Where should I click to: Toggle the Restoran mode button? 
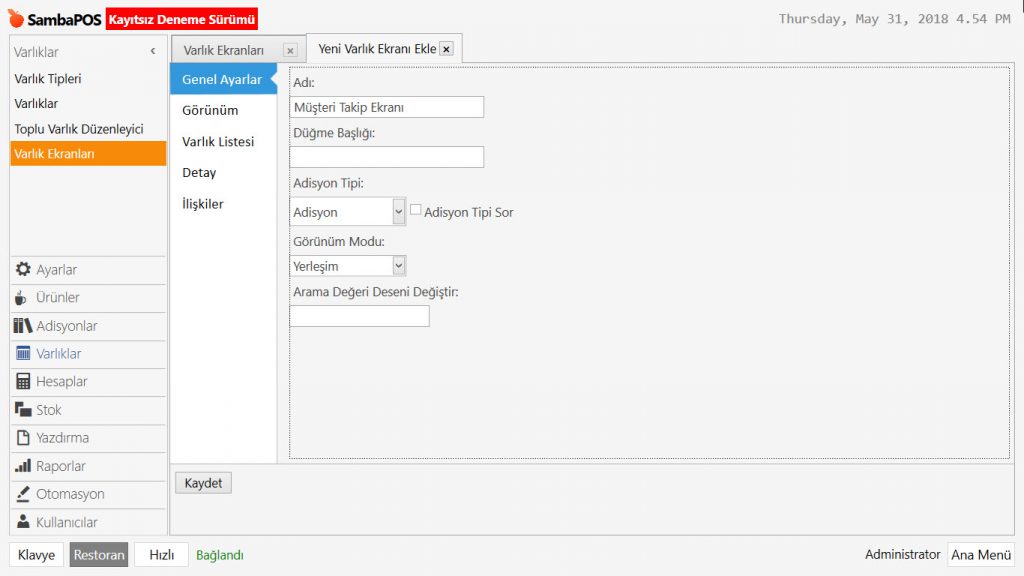pyautogui.click(x=99, y=555)
